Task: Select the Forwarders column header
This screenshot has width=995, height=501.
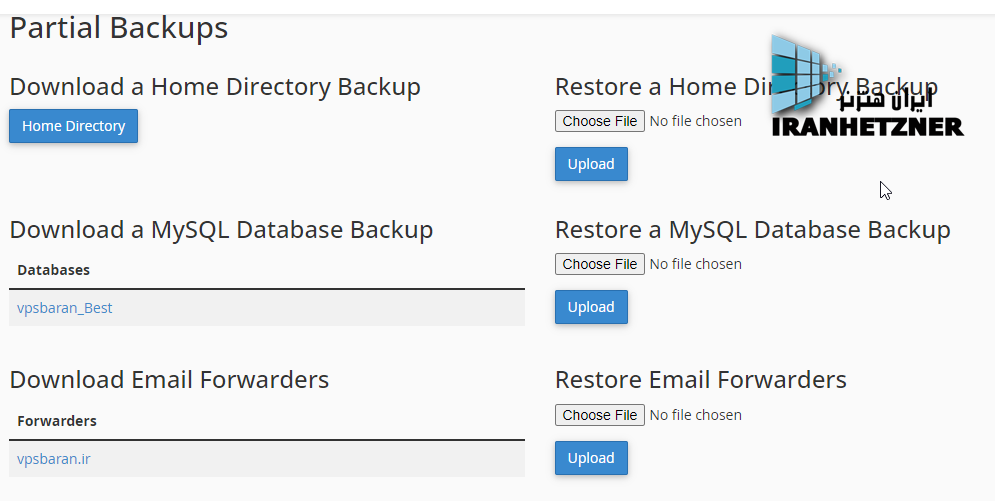Action: tap(57, 421)
